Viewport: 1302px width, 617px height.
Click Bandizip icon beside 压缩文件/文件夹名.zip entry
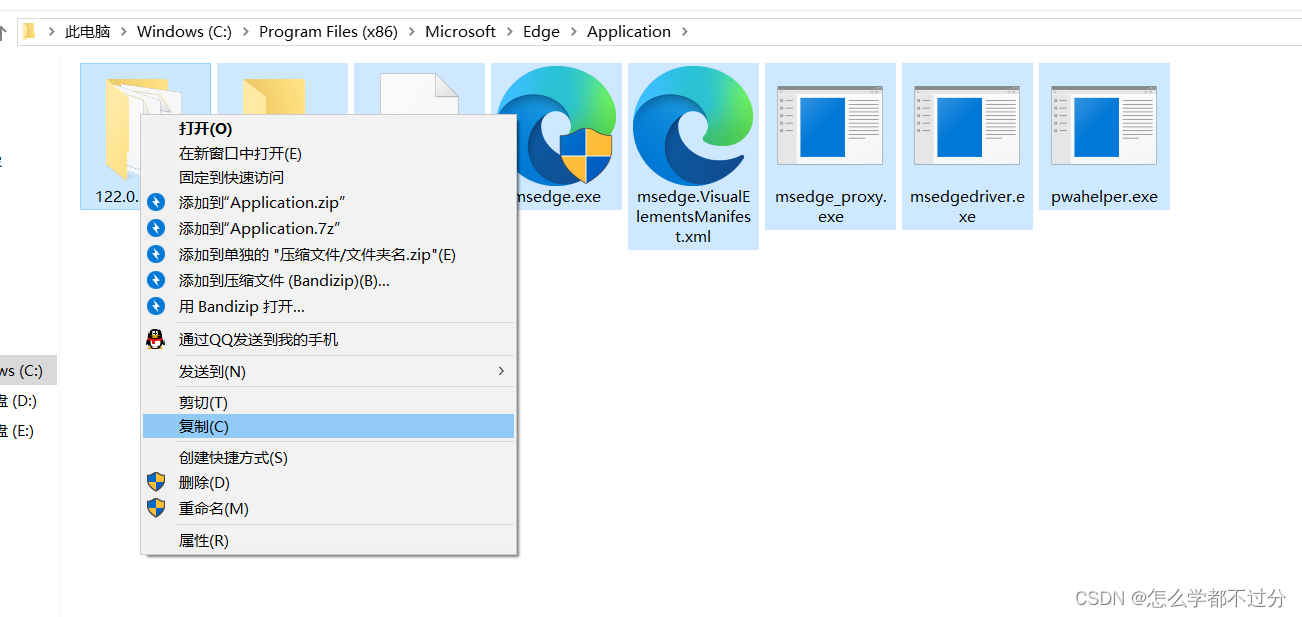(156, 254)
